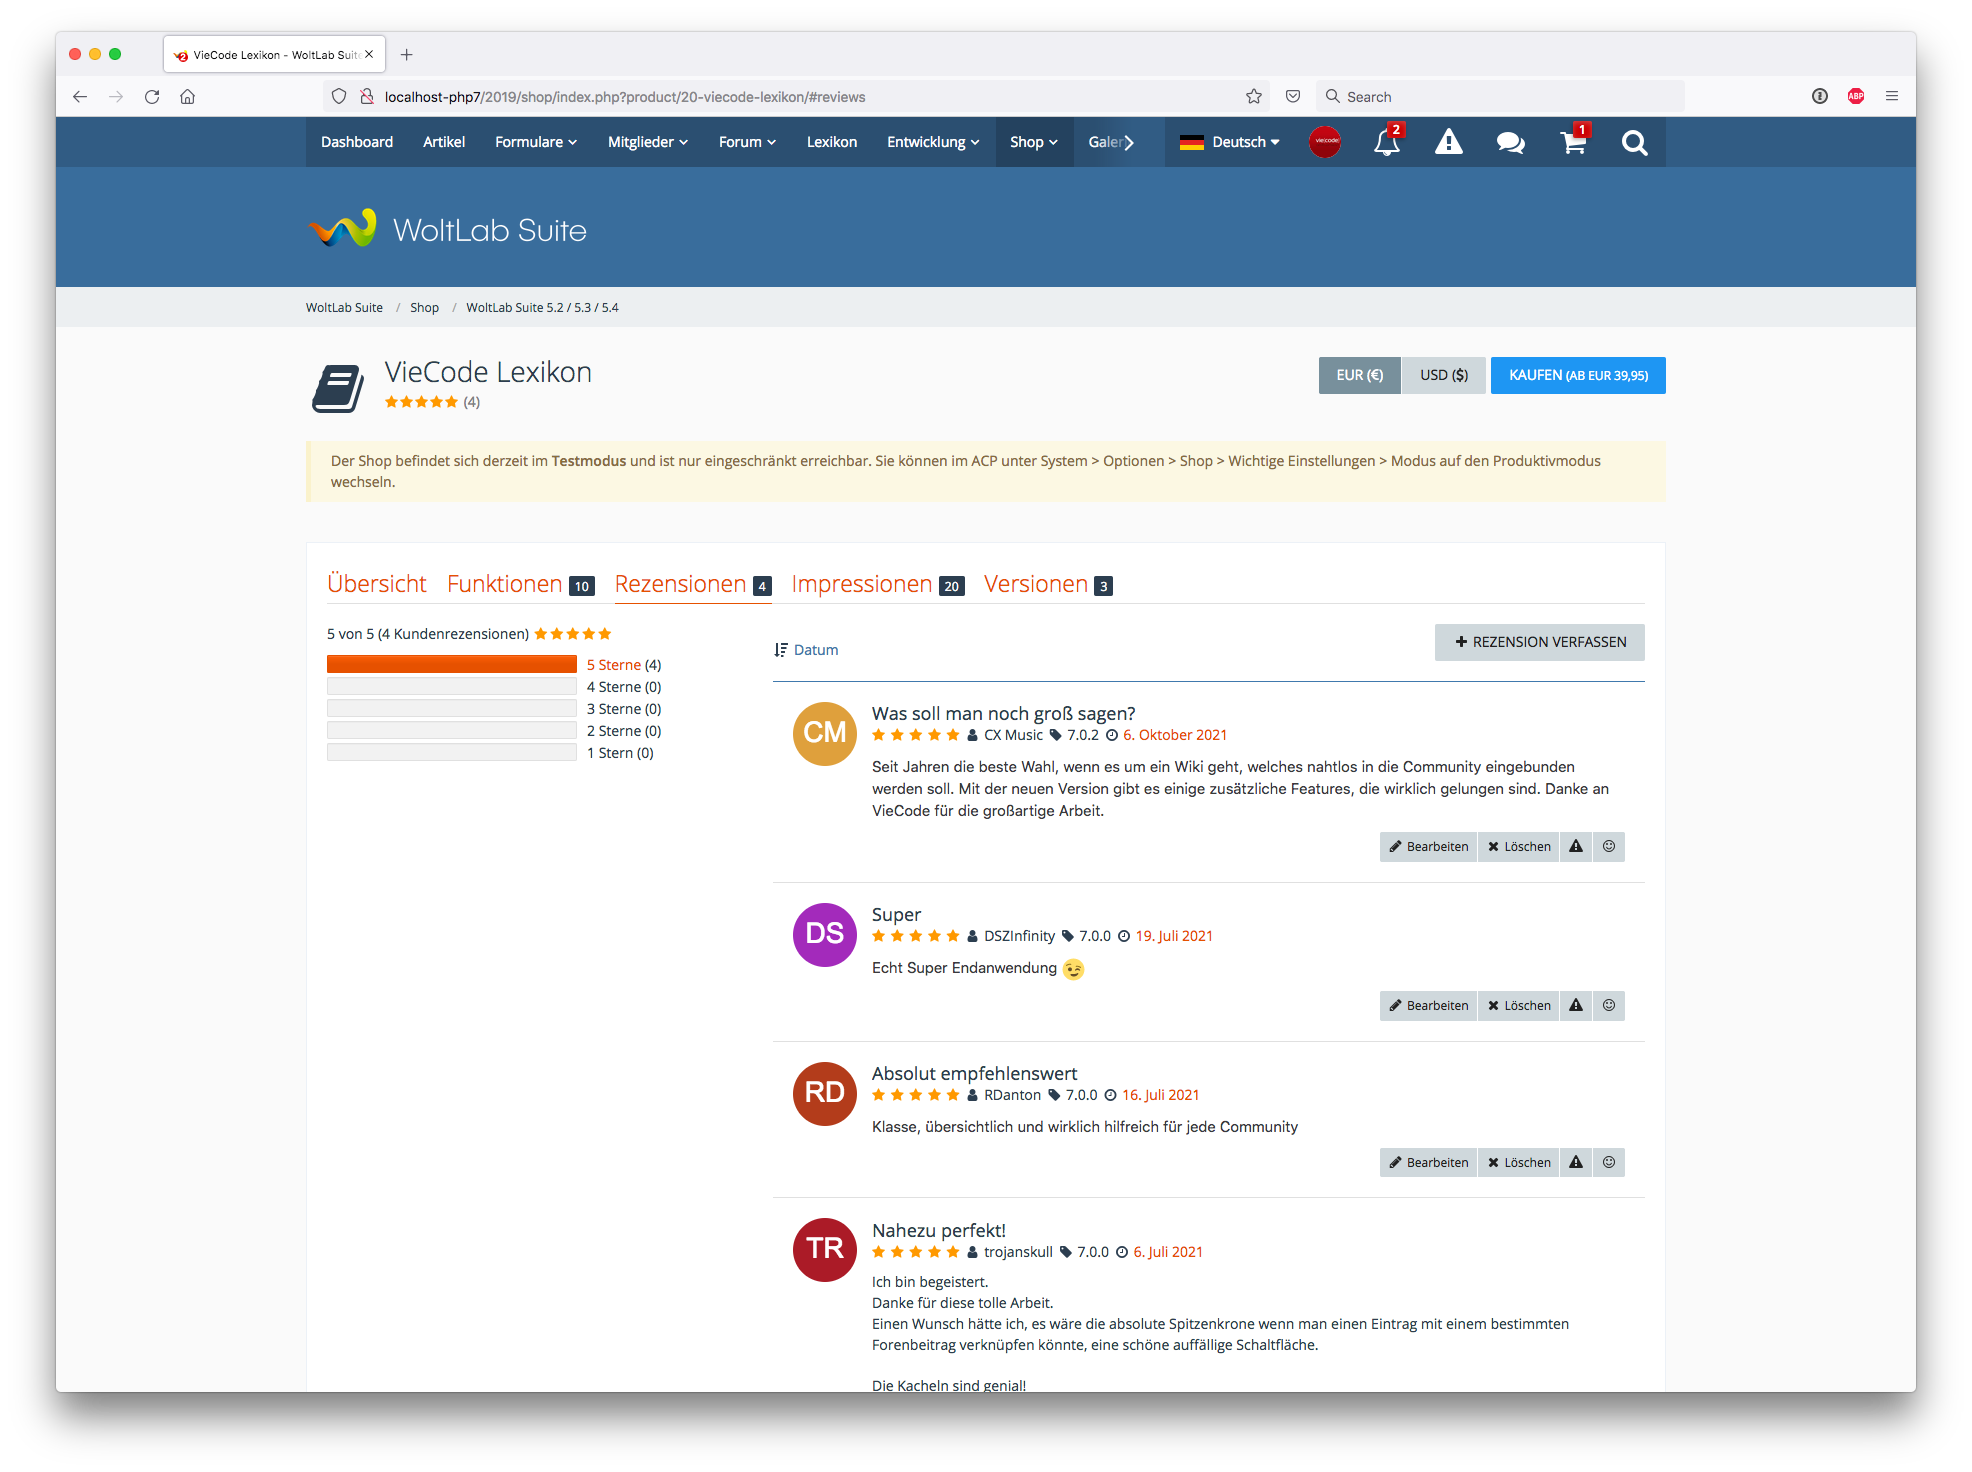The image size is (1972, 1472).
Task: Open the moderation warning triangle icon
Action: pos(1448,143)
